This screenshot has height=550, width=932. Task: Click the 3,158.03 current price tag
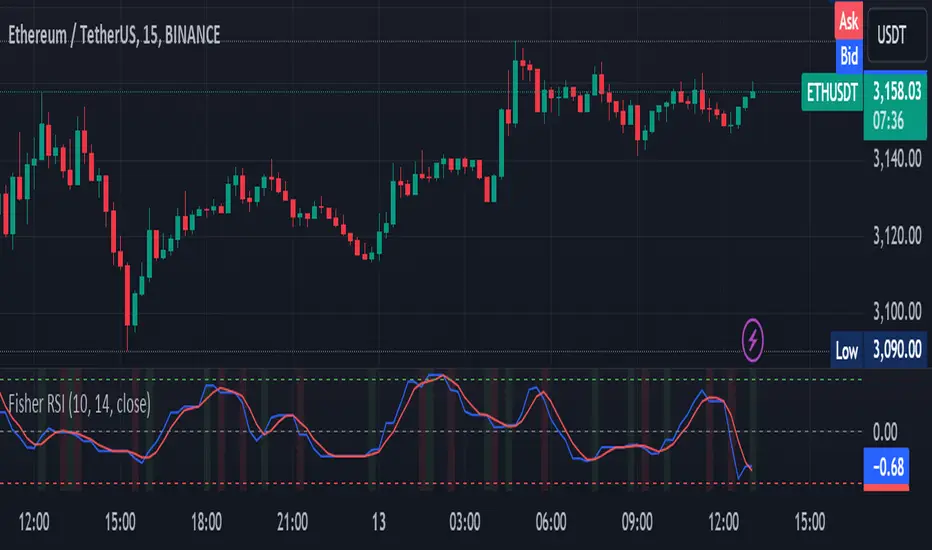point(896,92)
